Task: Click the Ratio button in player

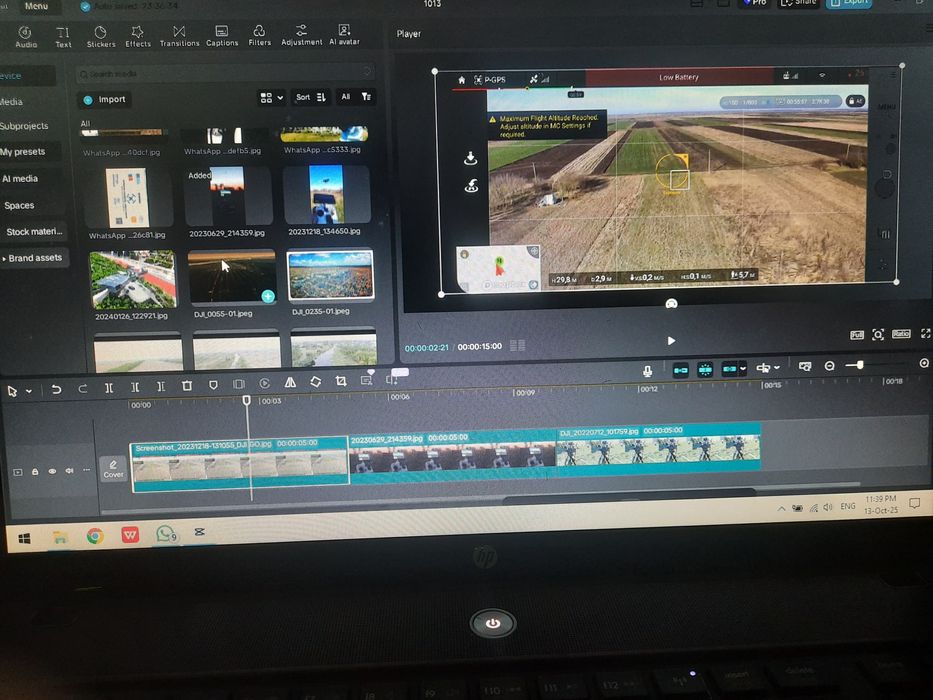Action: (x=901, y=334)
